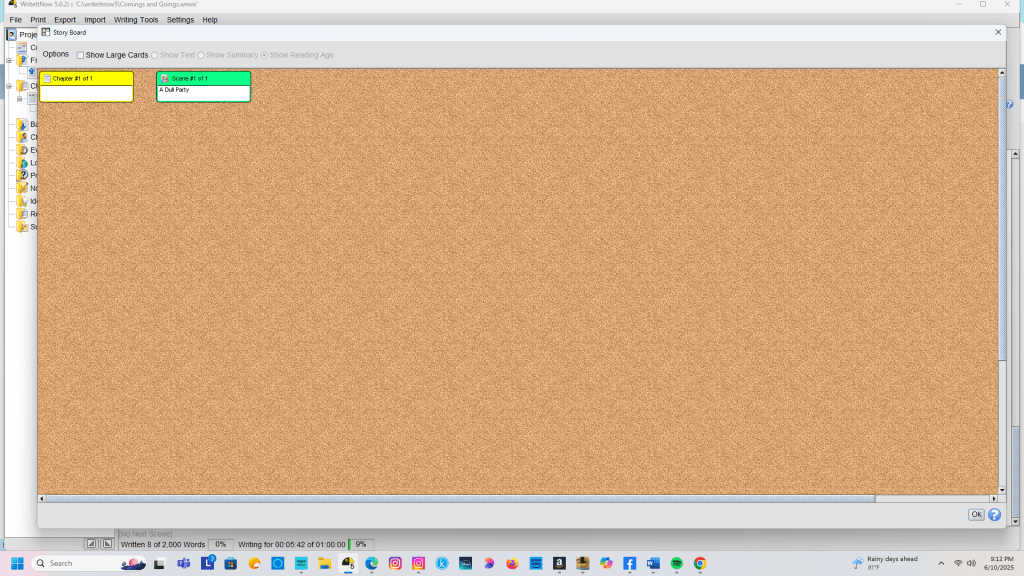The image size is (1024, 576).
Task: Click the Story Board window title icon
Action: click(46, 32)
